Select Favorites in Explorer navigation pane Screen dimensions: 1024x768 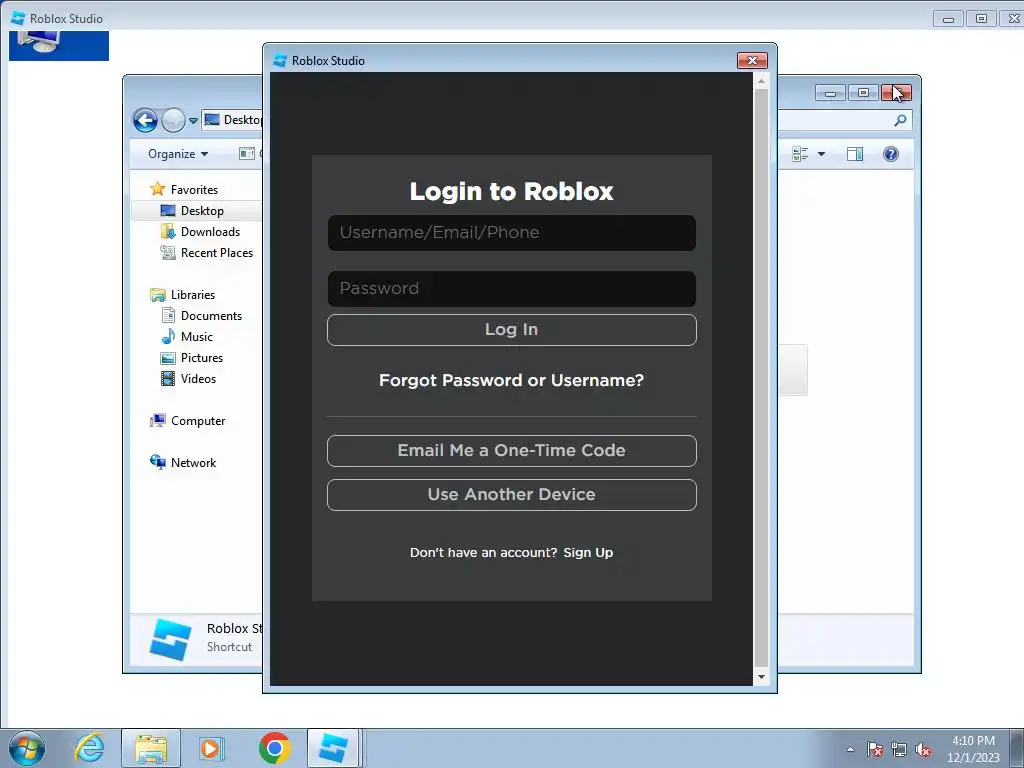194,189
